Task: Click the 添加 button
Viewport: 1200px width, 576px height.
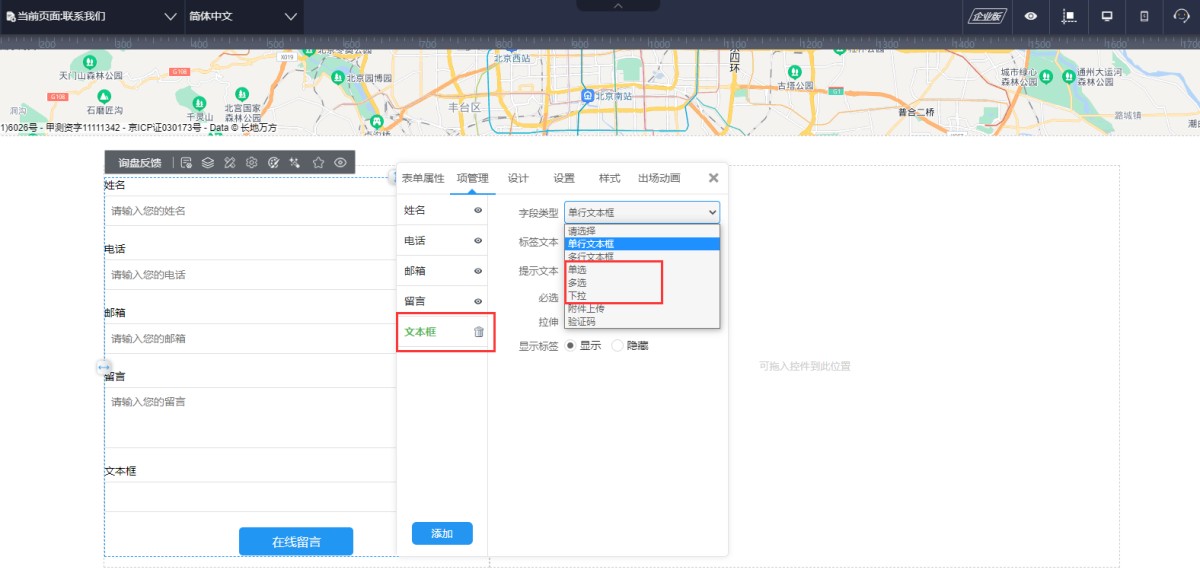Action: click(x=442, y=534)
